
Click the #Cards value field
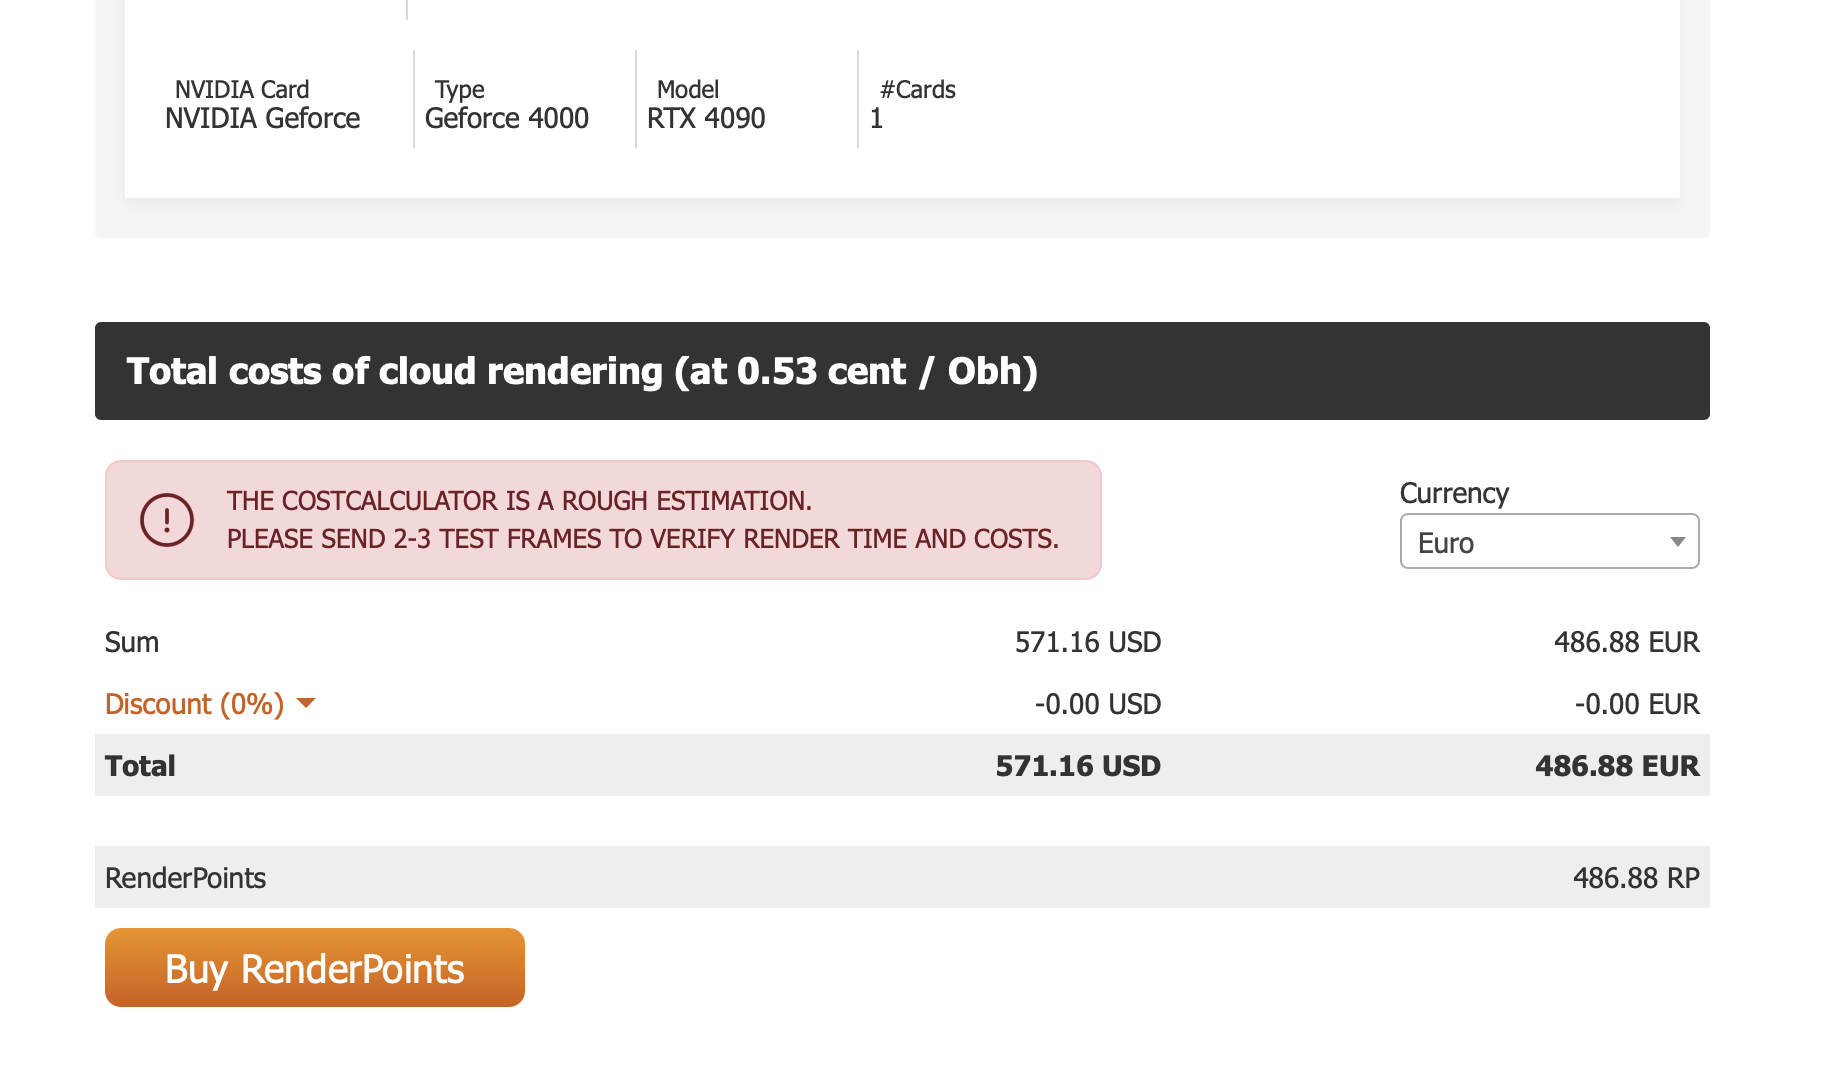[x=877, y=118]
